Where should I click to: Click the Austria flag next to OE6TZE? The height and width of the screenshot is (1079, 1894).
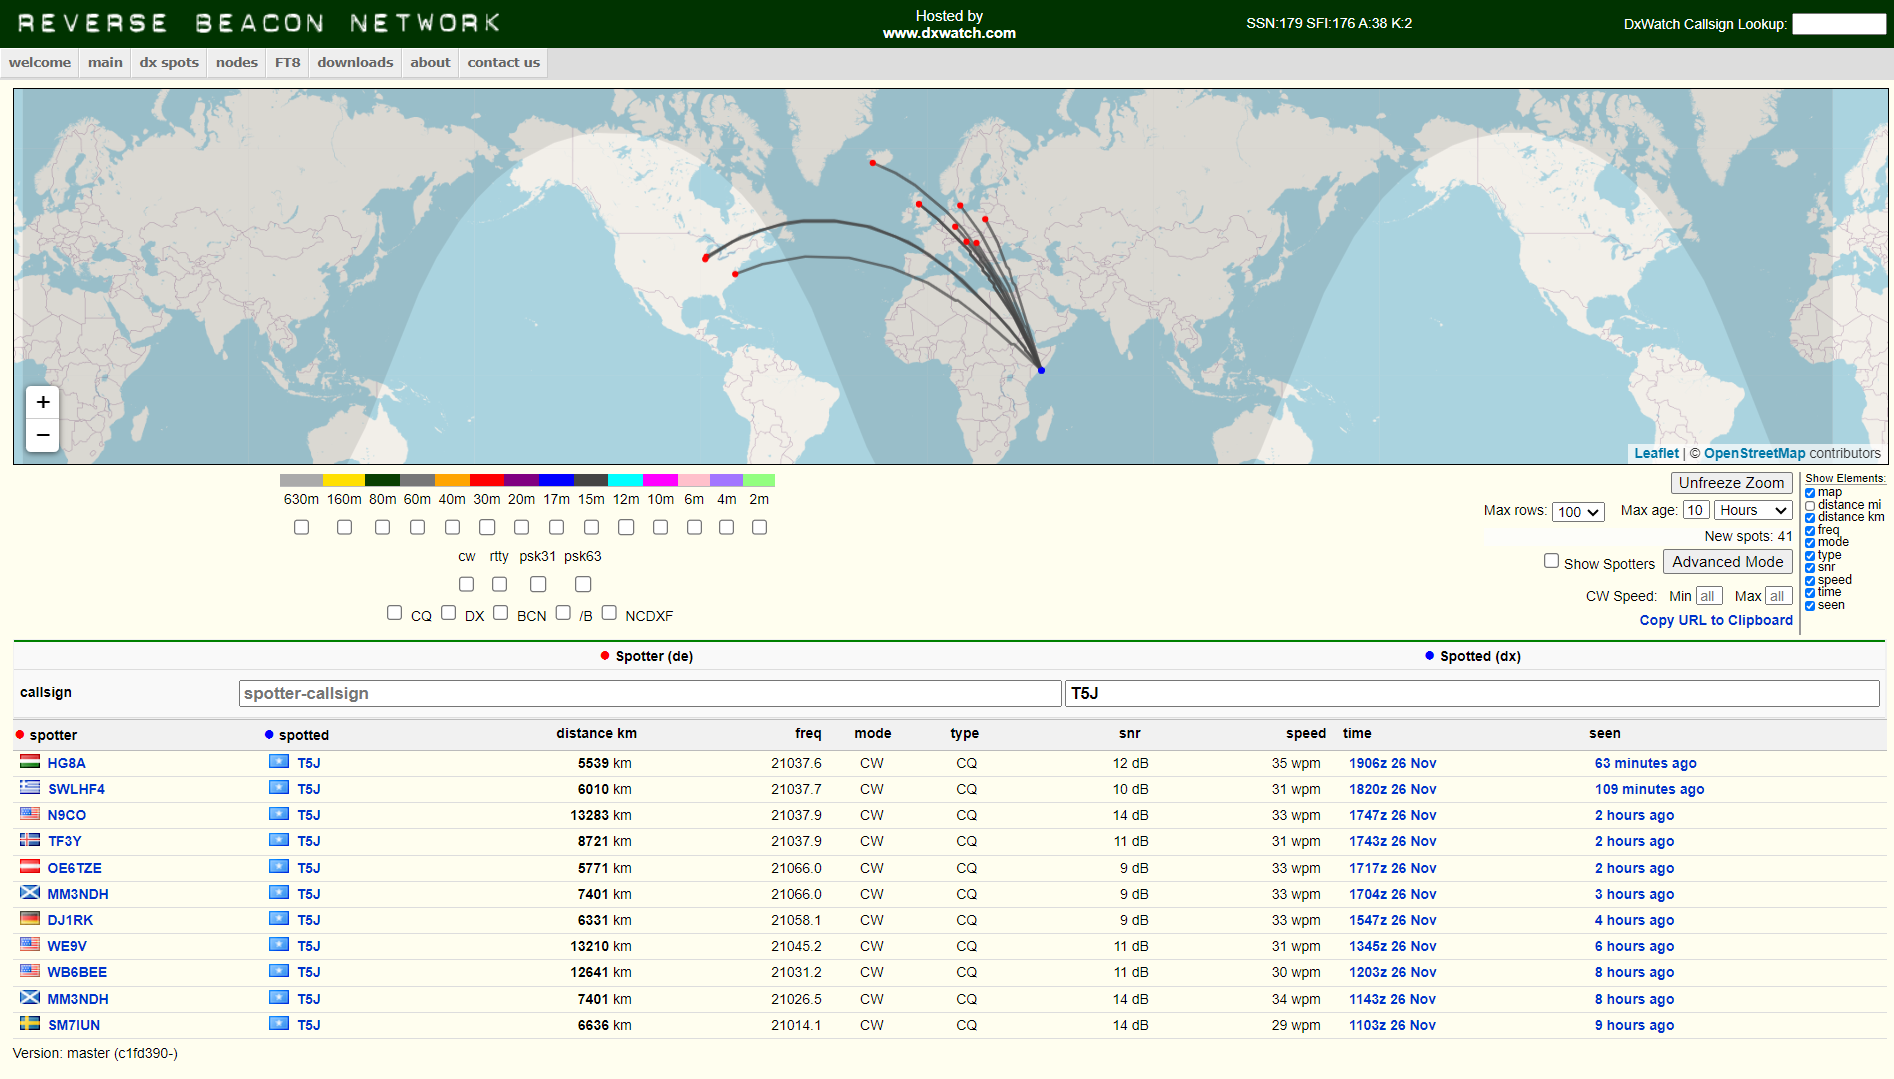pos(30,867)
